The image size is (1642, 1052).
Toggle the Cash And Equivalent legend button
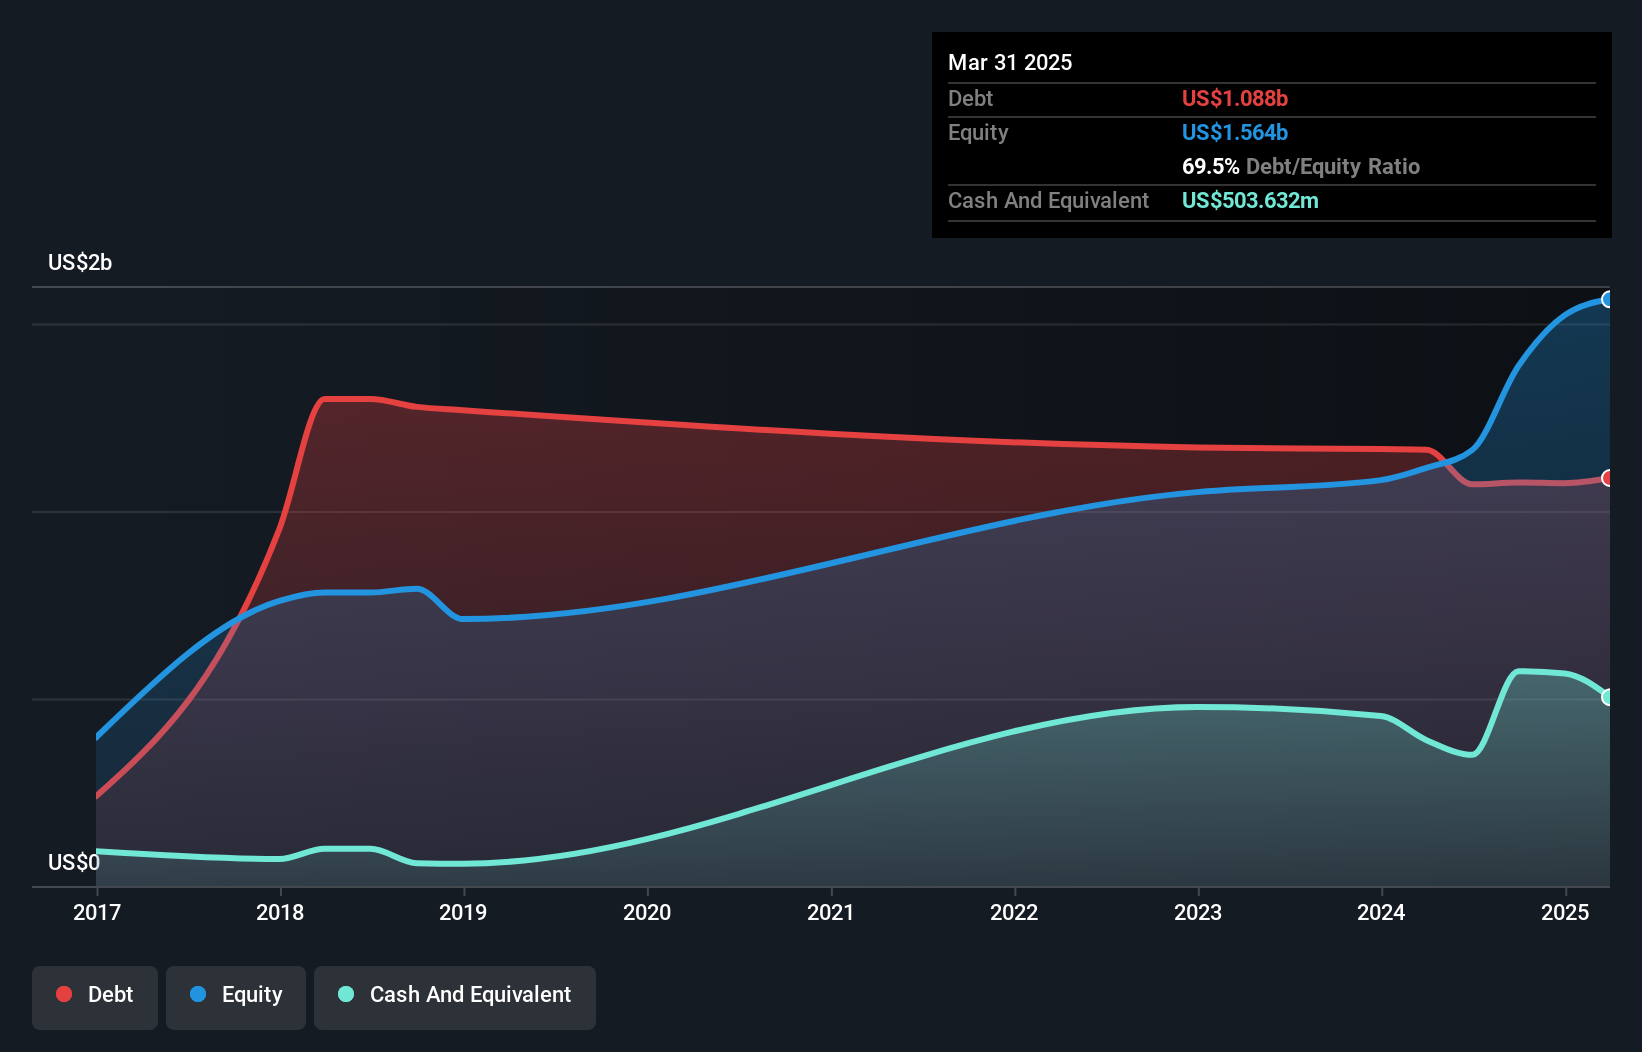[x=455, y=997]
